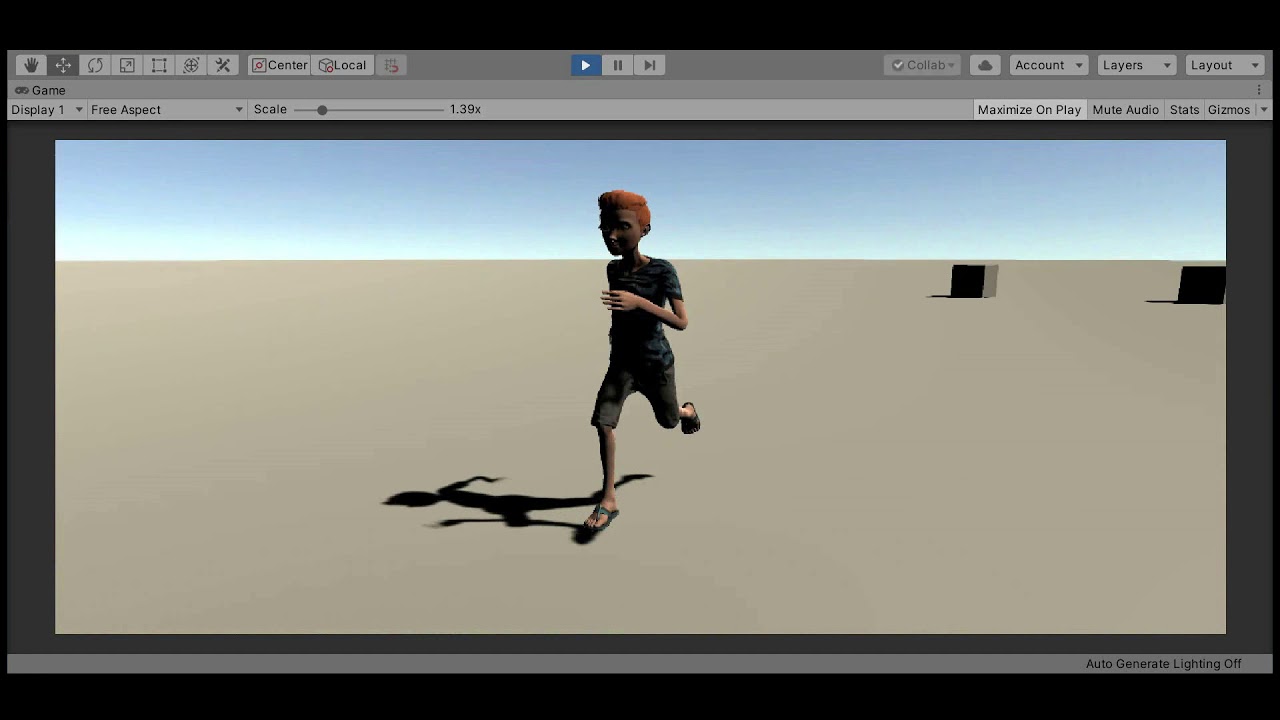This screenshot has width=1280, height=720.
Task: Select the Scale tool
Action: [127, 65]
